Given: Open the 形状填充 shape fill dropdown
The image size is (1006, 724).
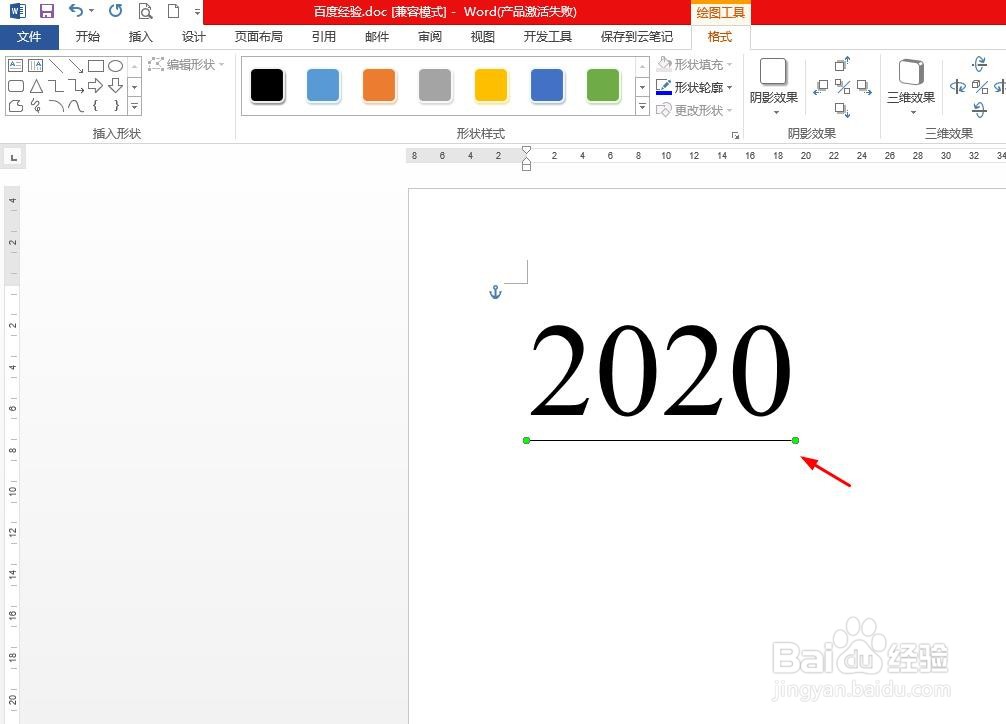Looking at the screenshot, I should (x=695, y=64).
